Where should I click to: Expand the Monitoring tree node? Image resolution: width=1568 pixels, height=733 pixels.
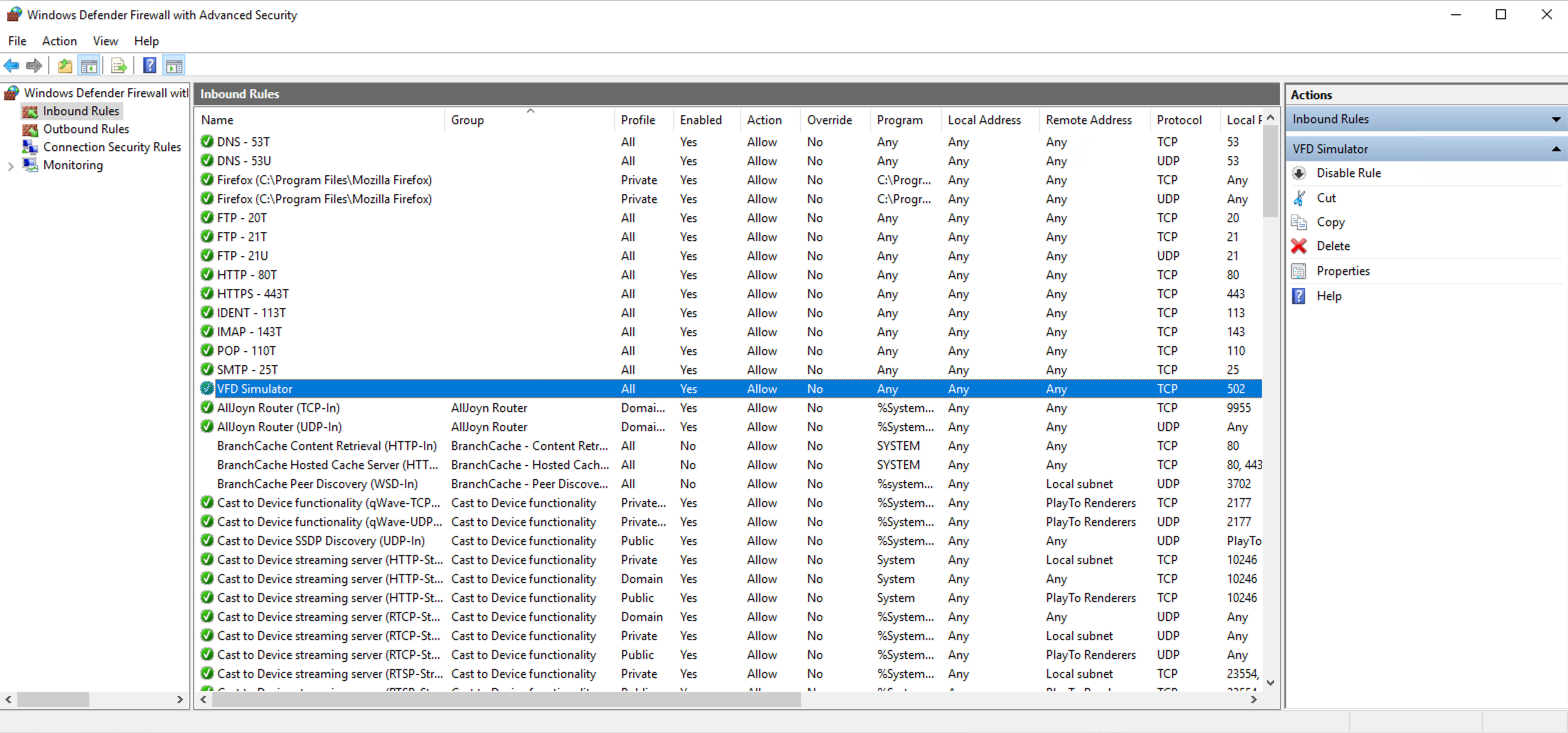tap(11, 166)
